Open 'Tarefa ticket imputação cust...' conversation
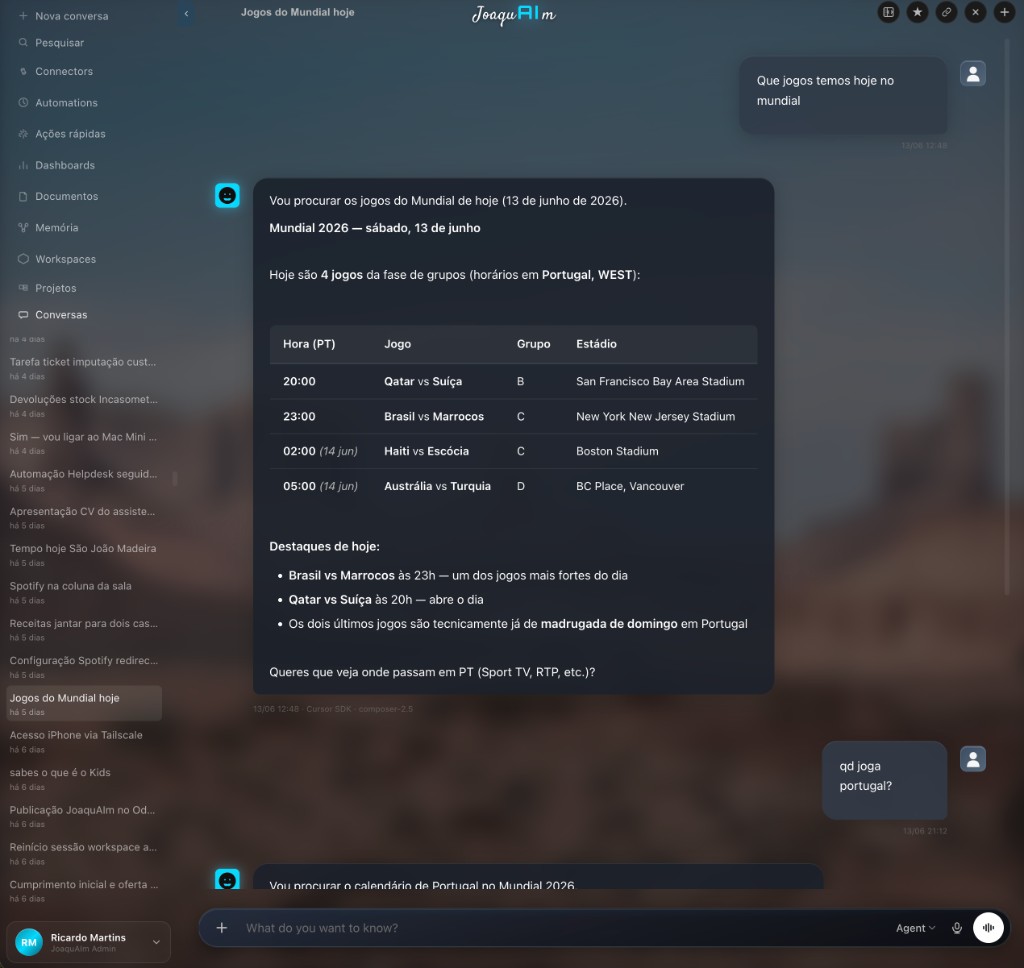 (84, 368)
